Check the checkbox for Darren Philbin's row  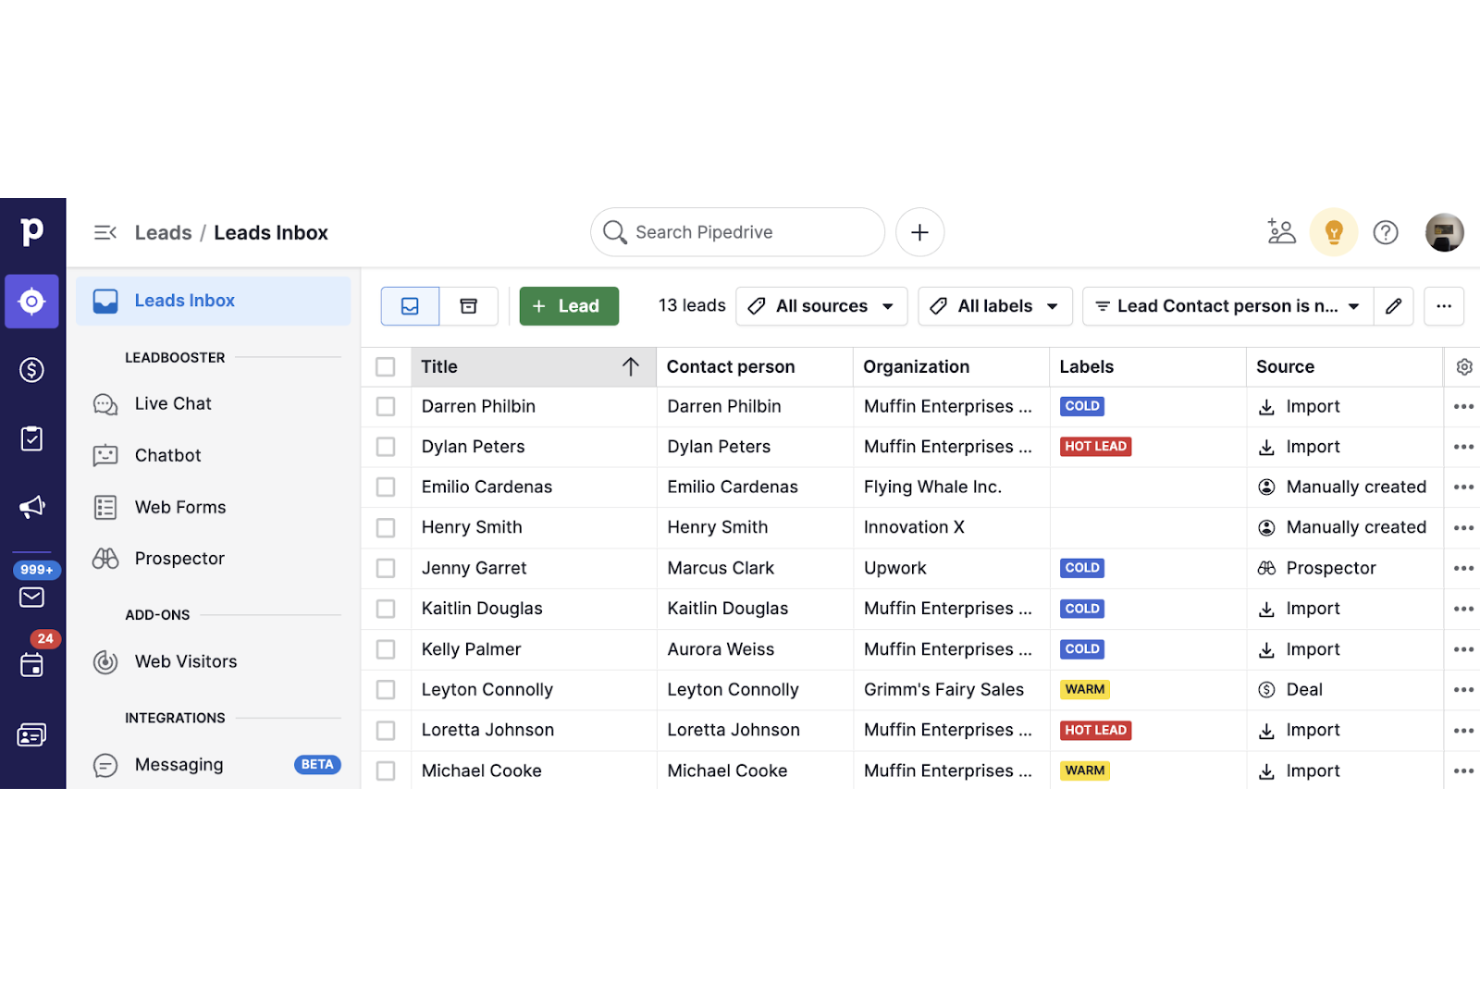point(386,406)
